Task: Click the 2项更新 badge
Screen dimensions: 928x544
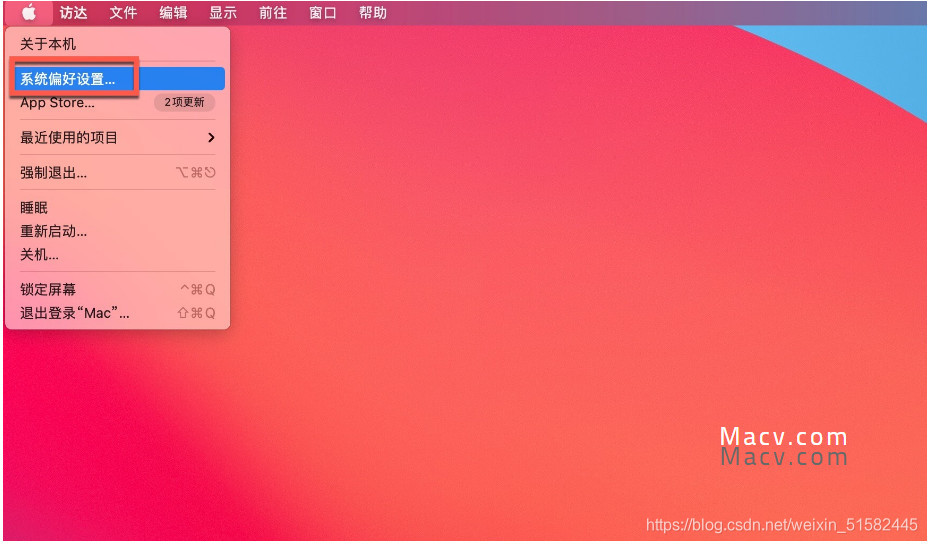Action: pos(185,102)
